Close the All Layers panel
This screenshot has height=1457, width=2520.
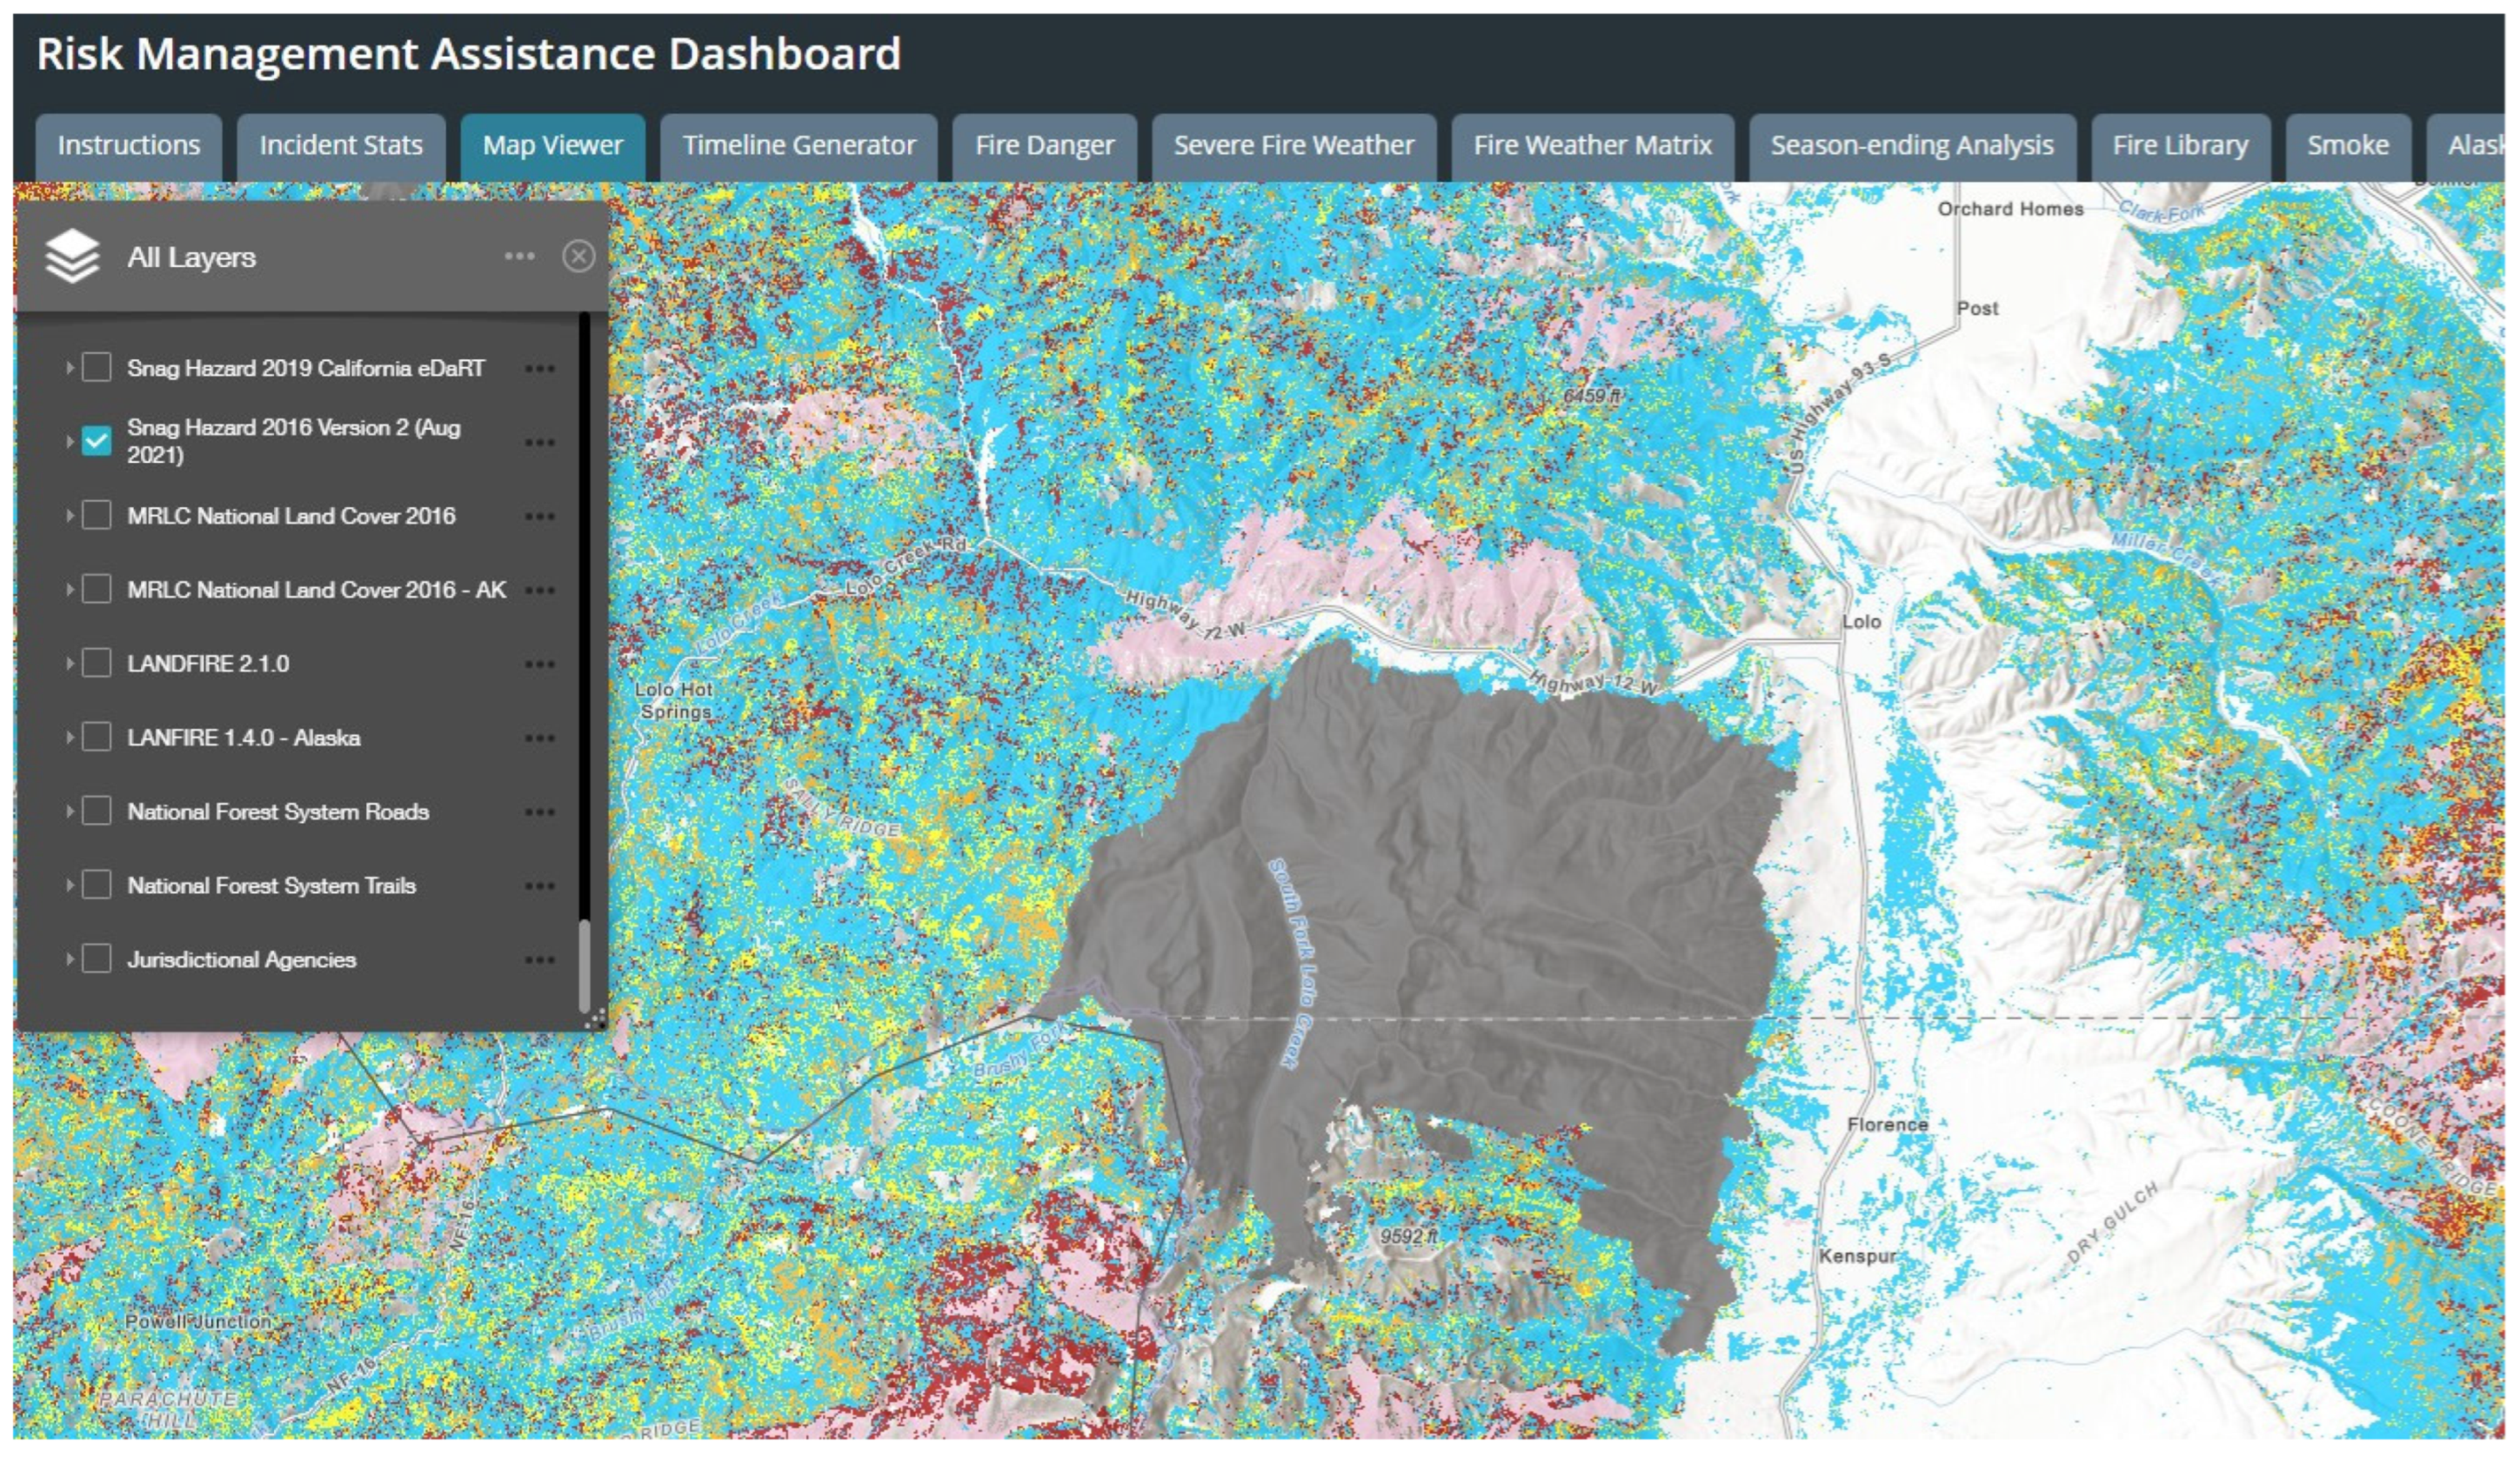578,257
